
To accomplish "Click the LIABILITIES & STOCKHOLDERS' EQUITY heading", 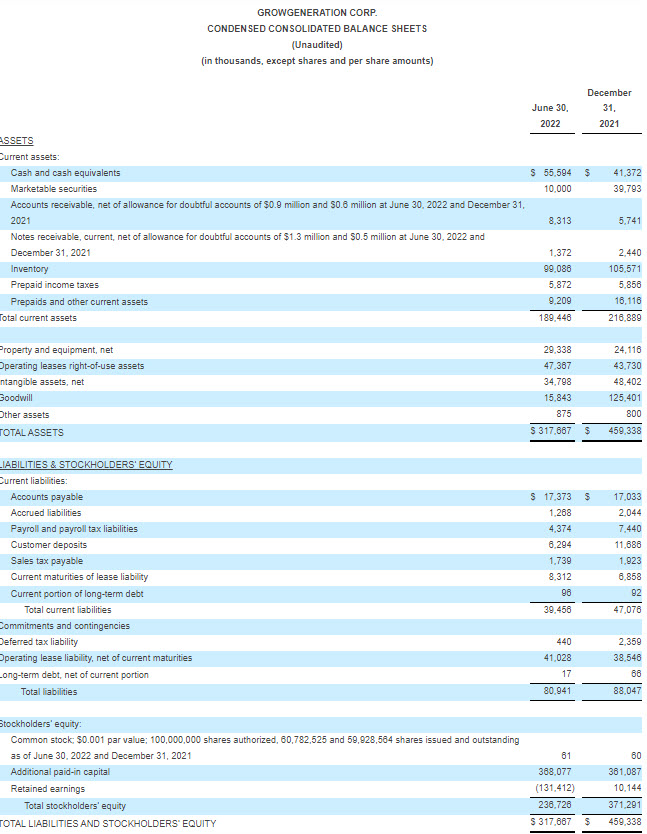I will (x=87, y=465).
